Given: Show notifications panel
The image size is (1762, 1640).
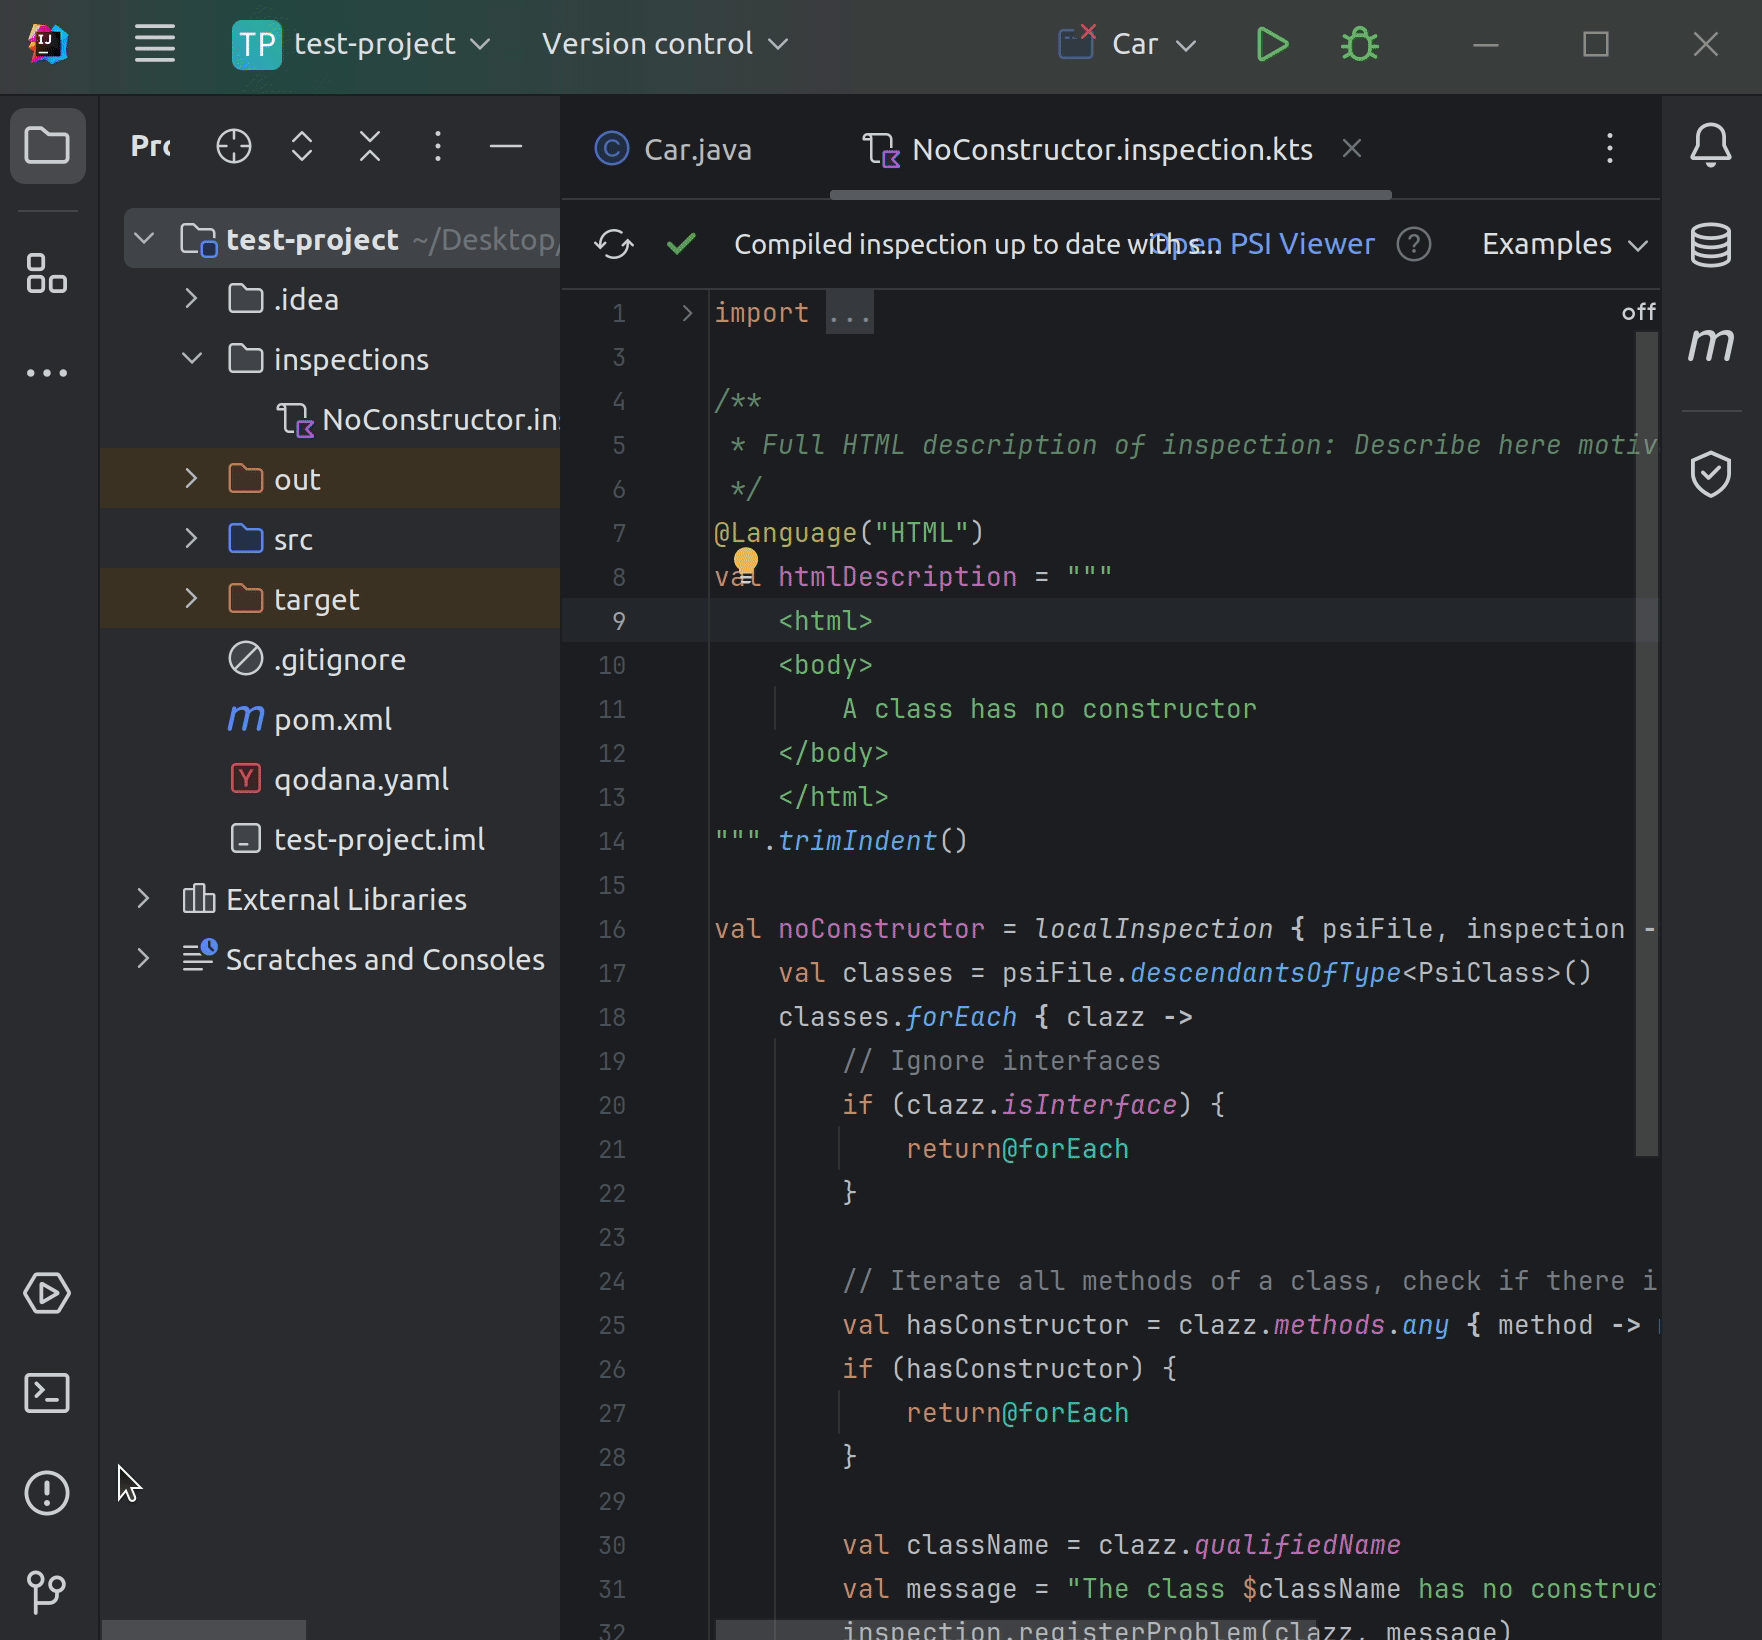Looking at the screenshot, I should 1712,145.
